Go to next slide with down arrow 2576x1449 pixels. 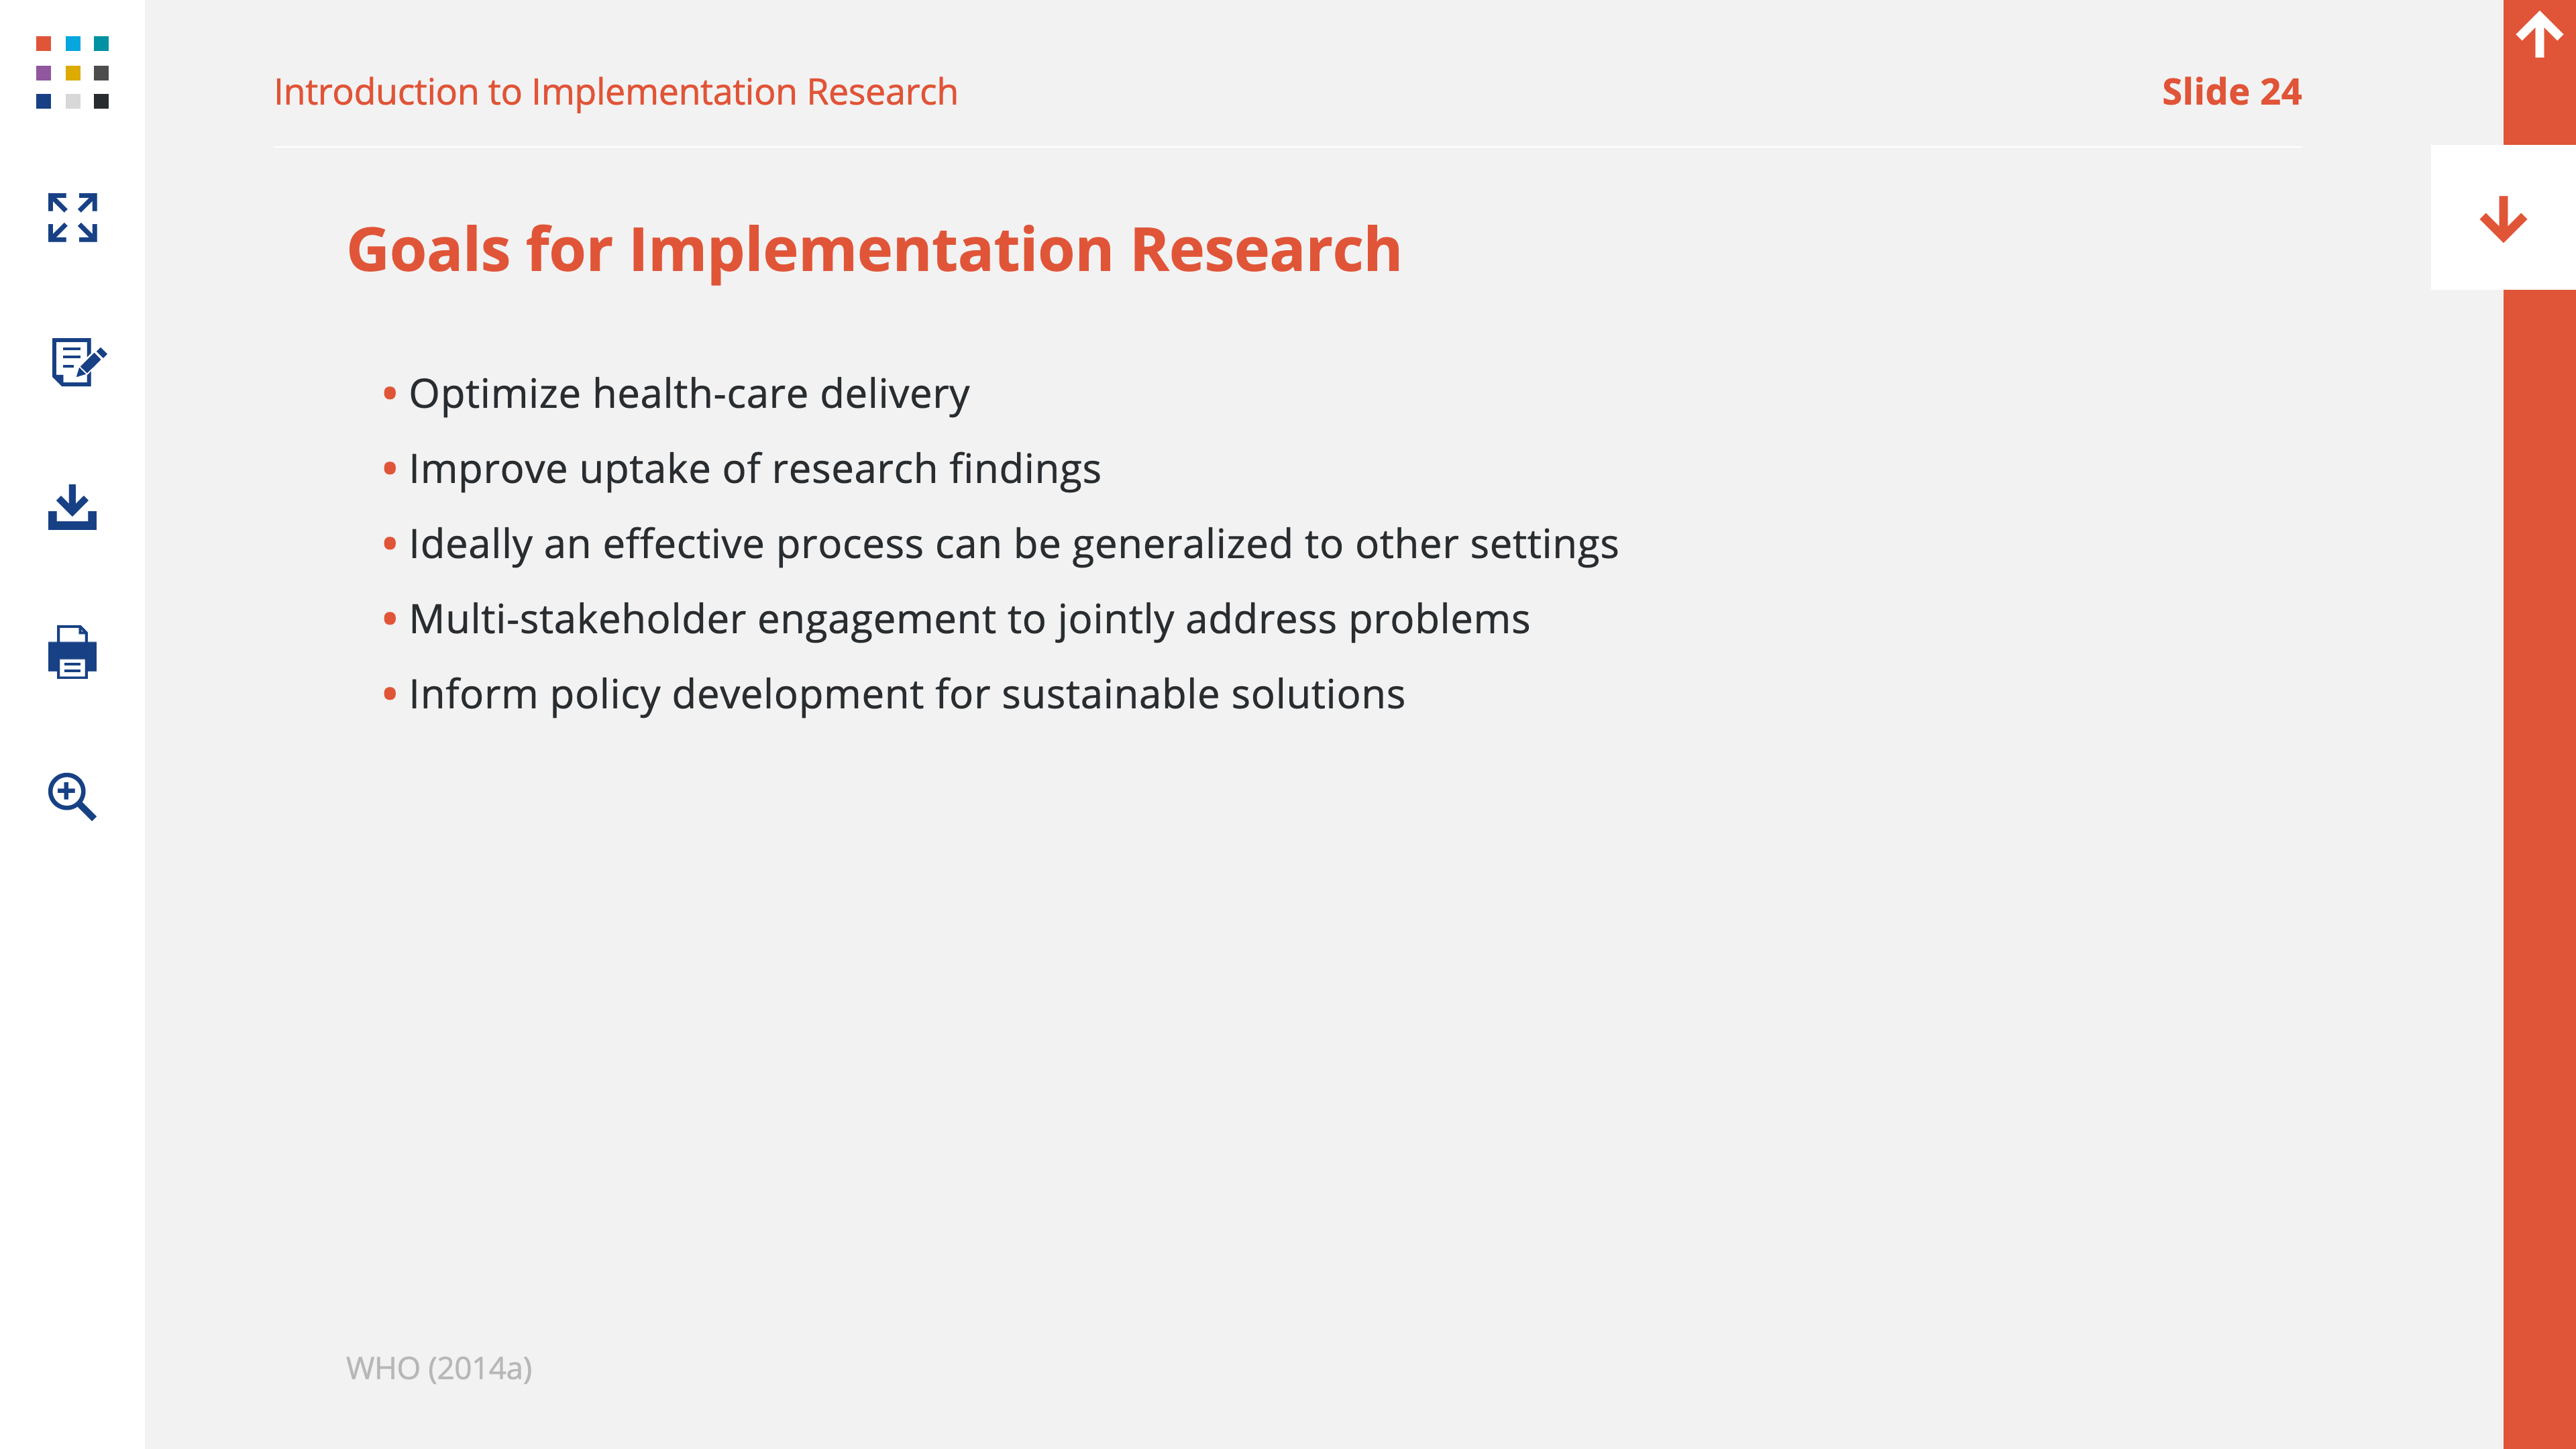click(x=2503, y=218)
